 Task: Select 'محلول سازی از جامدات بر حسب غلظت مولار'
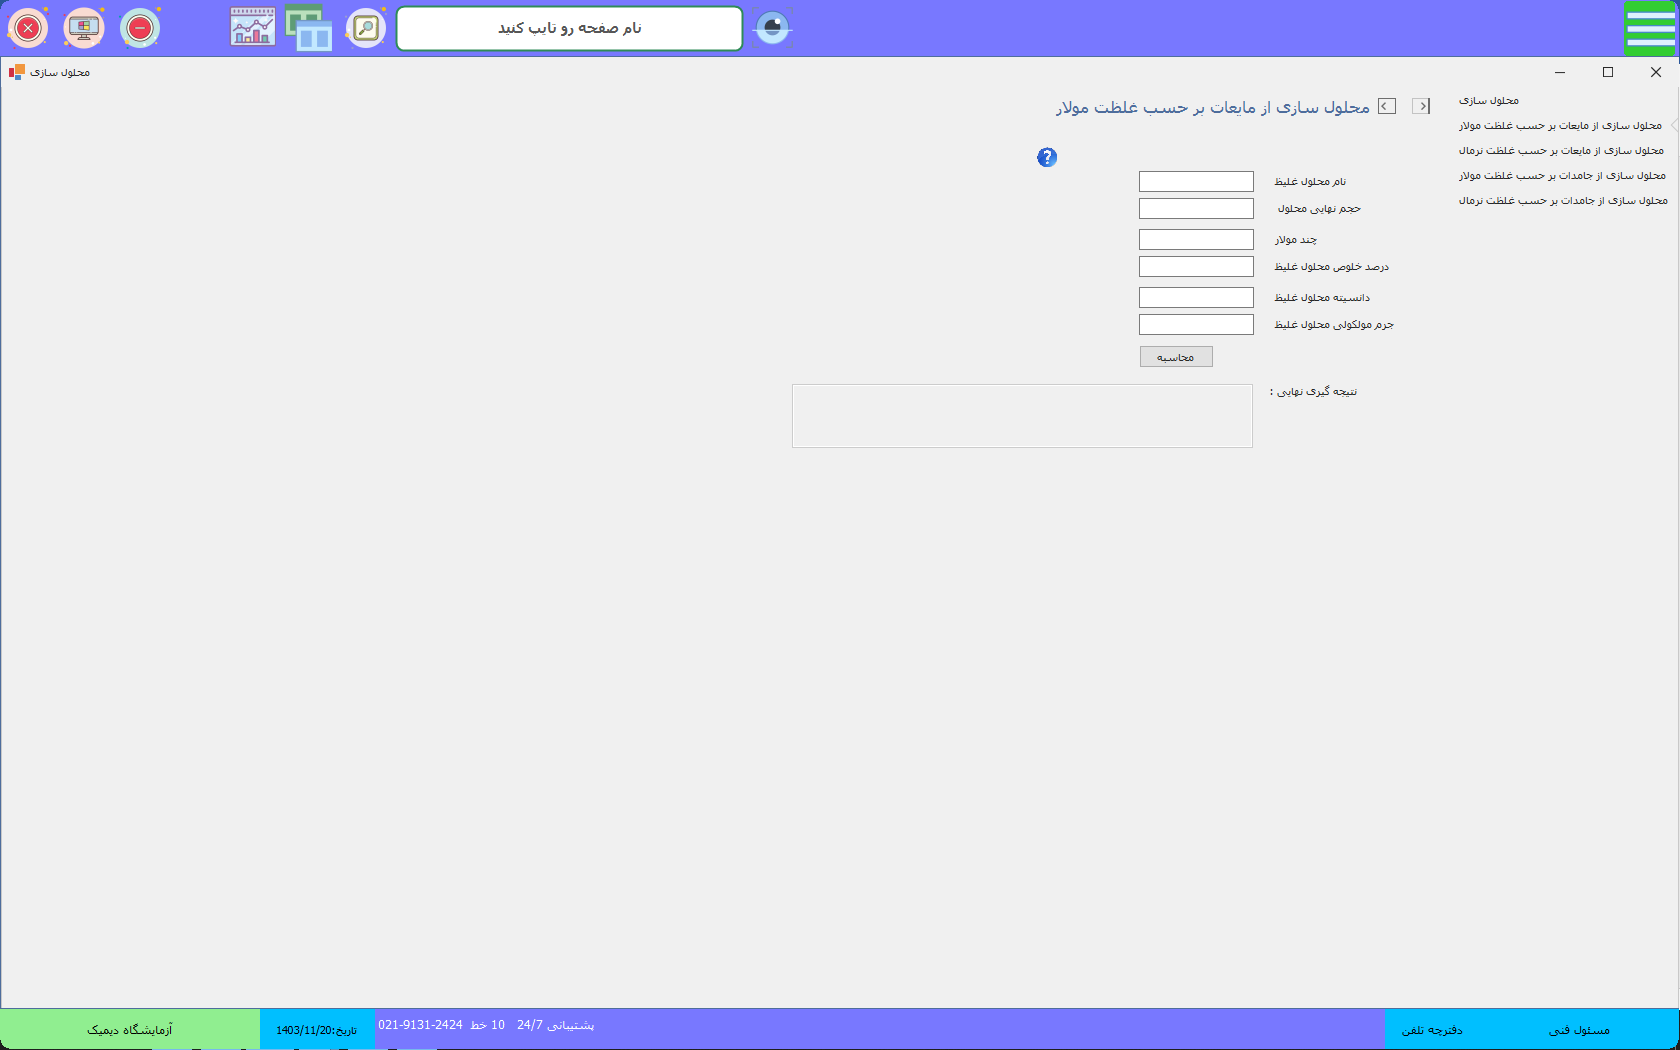pos(1562,176)
